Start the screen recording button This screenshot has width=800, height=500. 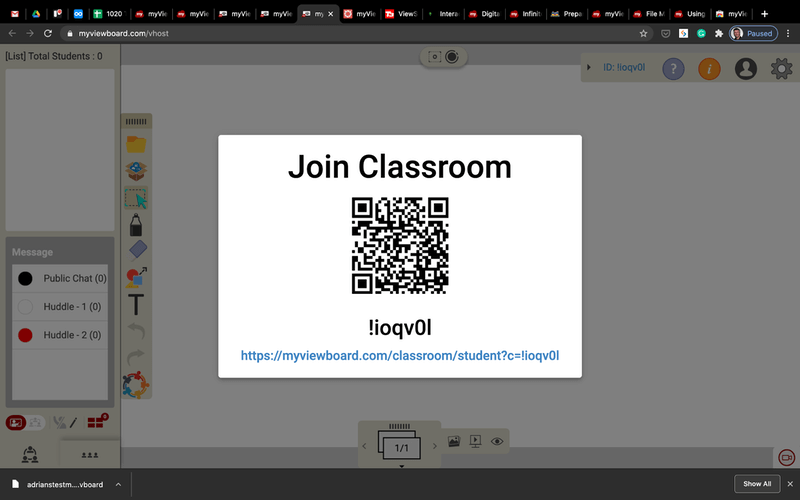[x=452, y=57]
